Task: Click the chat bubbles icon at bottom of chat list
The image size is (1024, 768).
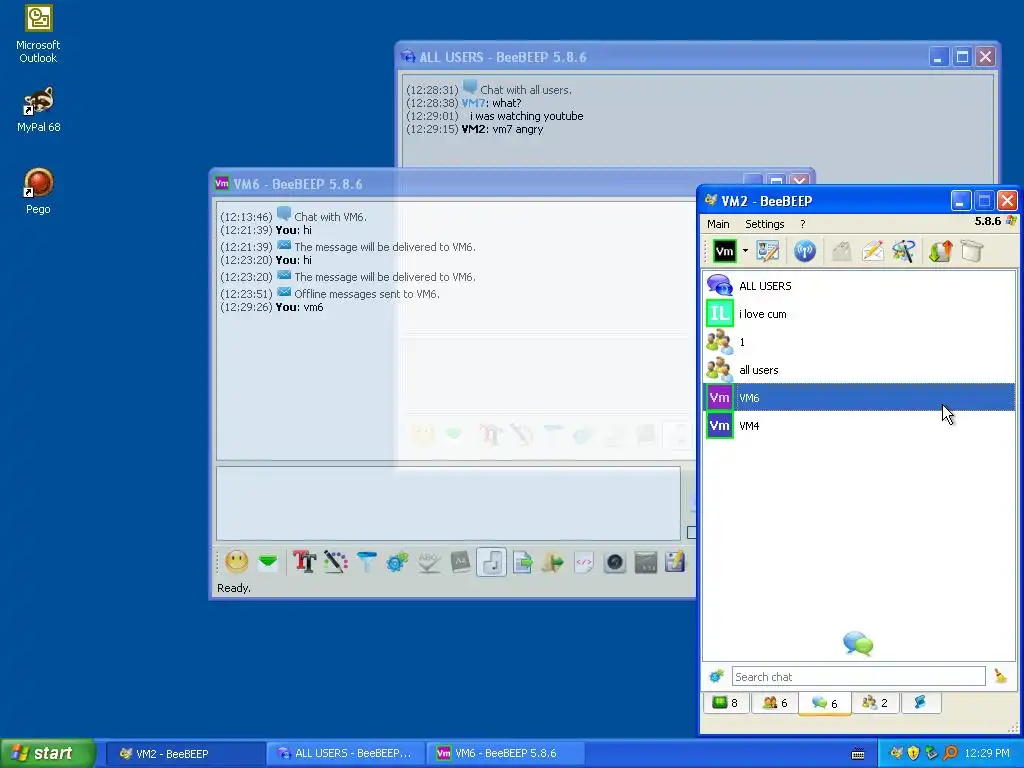Action: point(858,643)
